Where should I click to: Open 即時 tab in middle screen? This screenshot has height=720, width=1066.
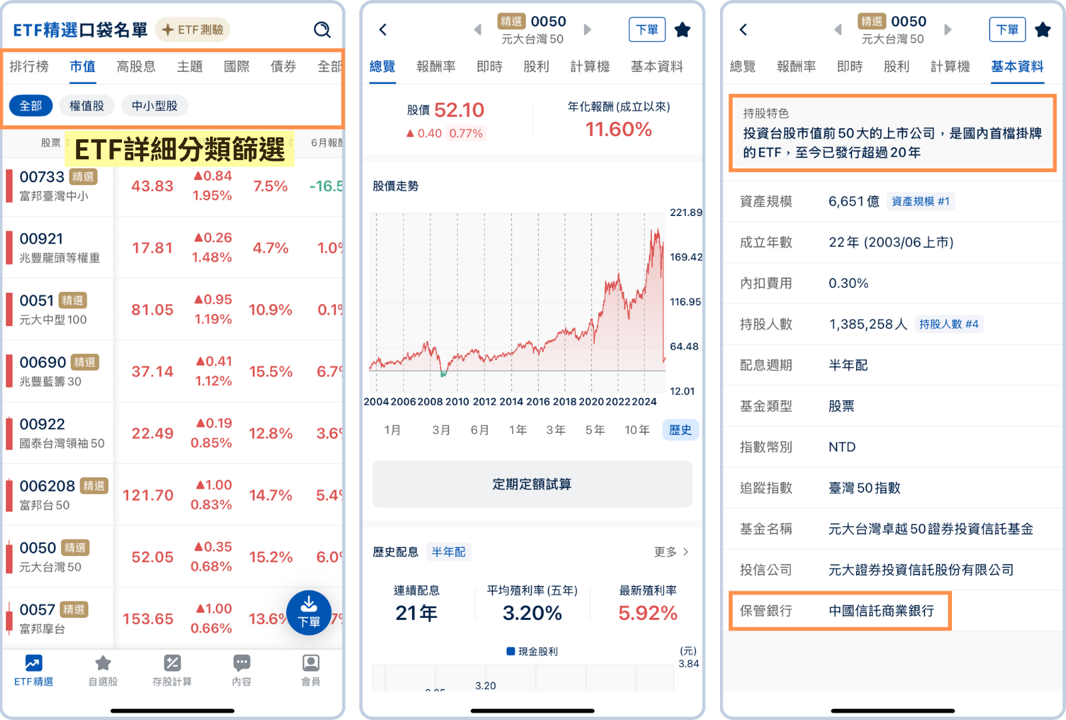tap(489, 67)
